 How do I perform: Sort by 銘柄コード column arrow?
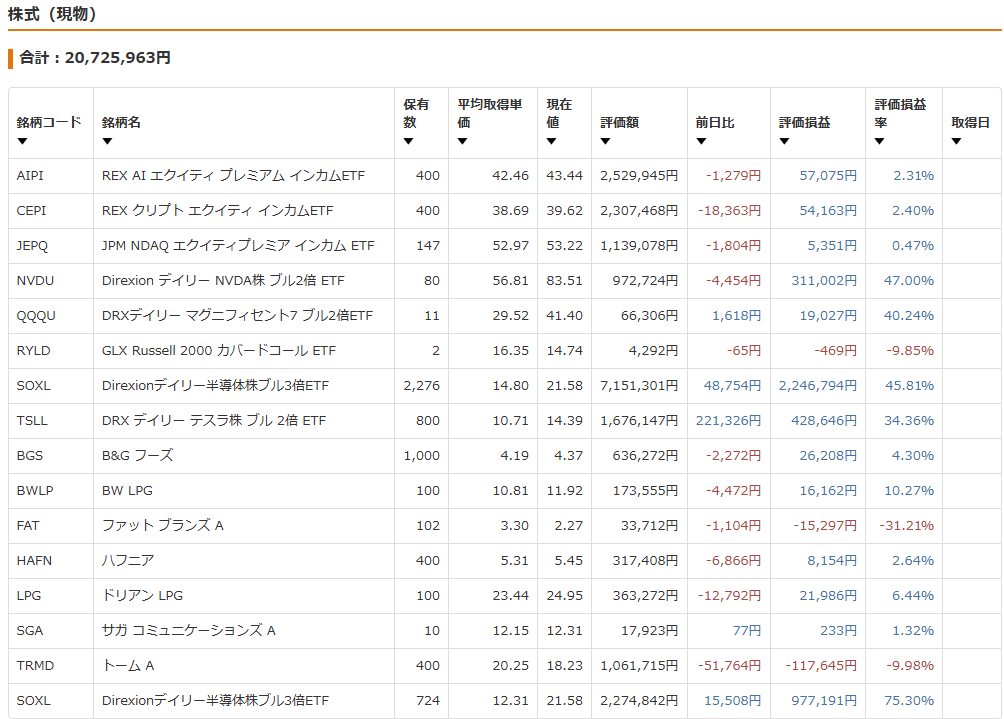22,141
